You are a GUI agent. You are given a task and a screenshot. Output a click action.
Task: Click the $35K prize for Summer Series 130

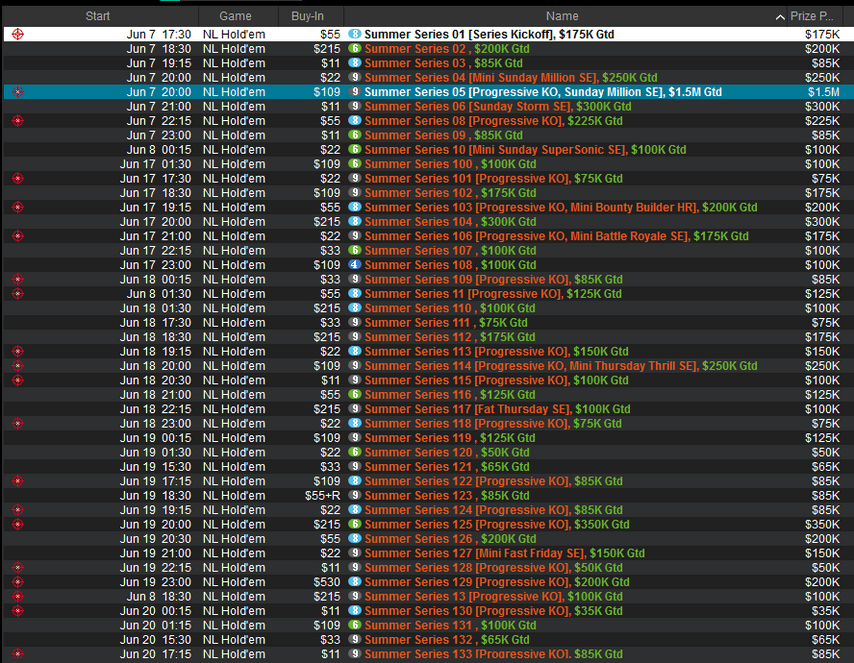click(826, 611)
